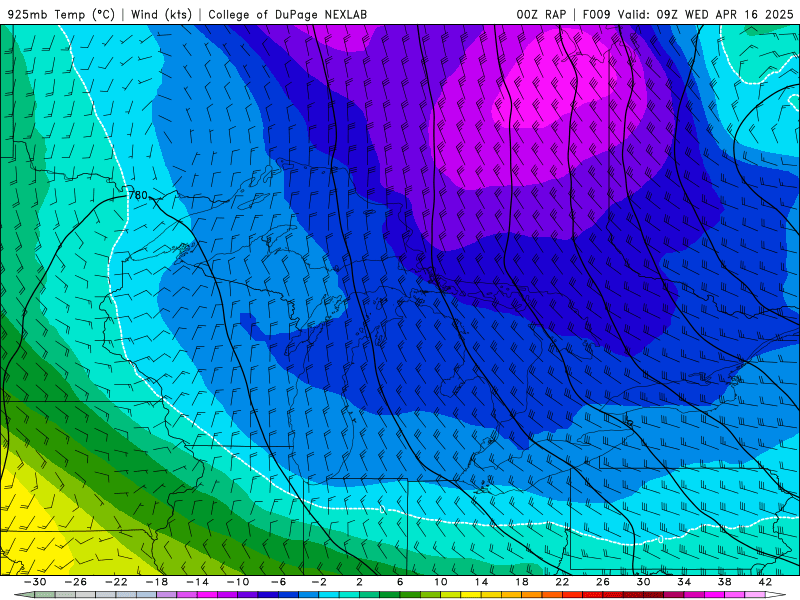Click the legend value "26"
The image size is (800, 600).
pos(603,582)
